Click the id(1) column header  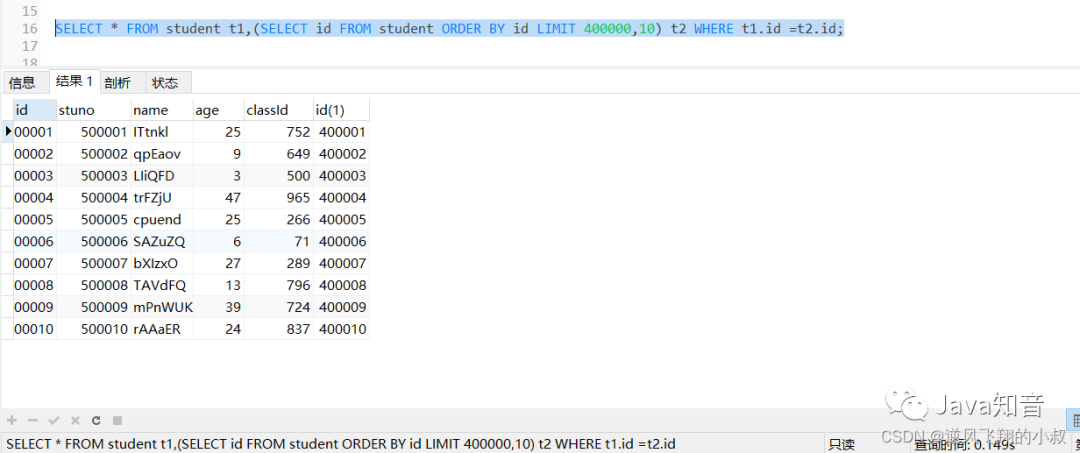tap(342, 110)
